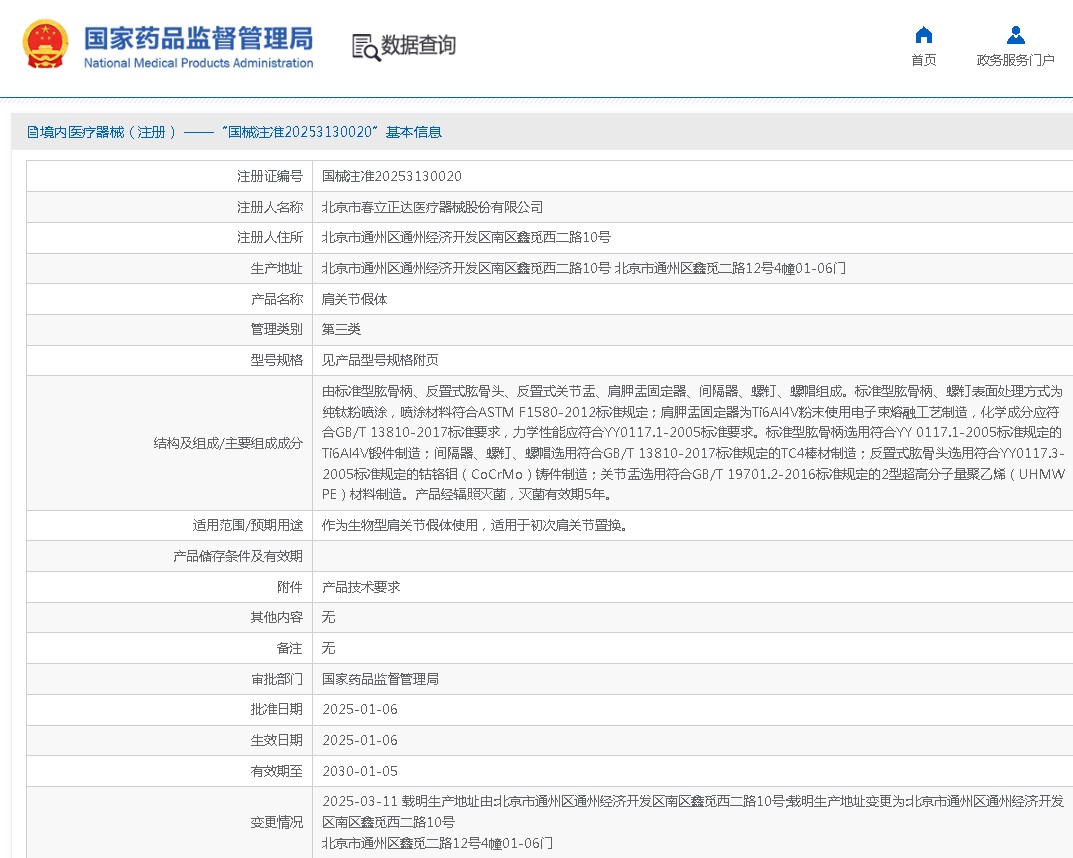Select the 型号规格 label cell
1073x858 pixels.
170,360
